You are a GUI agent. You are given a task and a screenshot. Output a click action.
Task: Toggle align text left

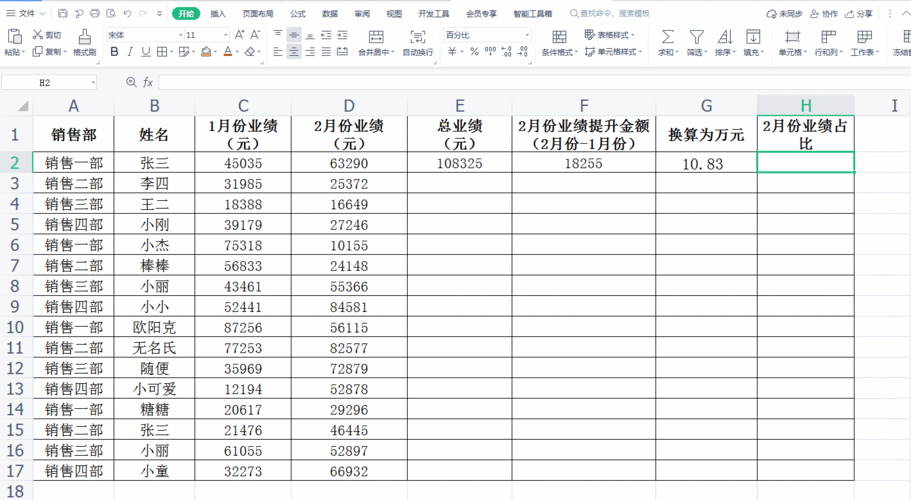pyautogui.click(x=278, y=52)
